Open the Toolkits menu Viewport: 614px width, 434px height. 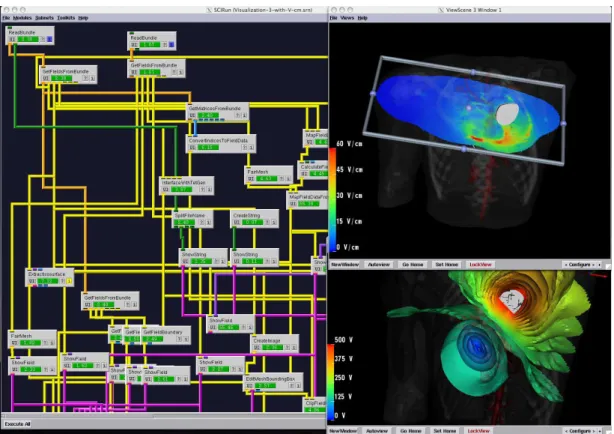tap(66, 18)
